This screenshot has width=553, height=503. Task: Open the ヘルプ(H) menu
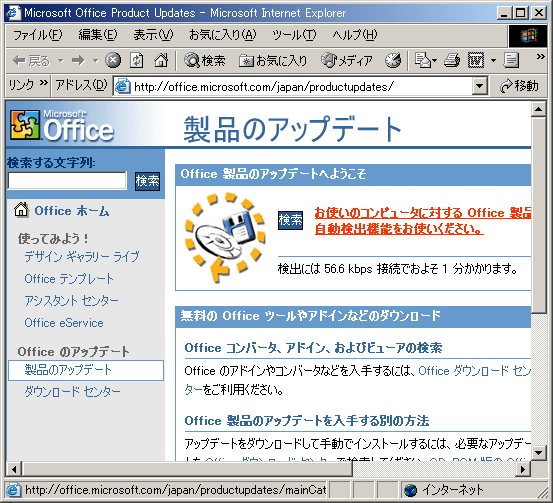355,35
